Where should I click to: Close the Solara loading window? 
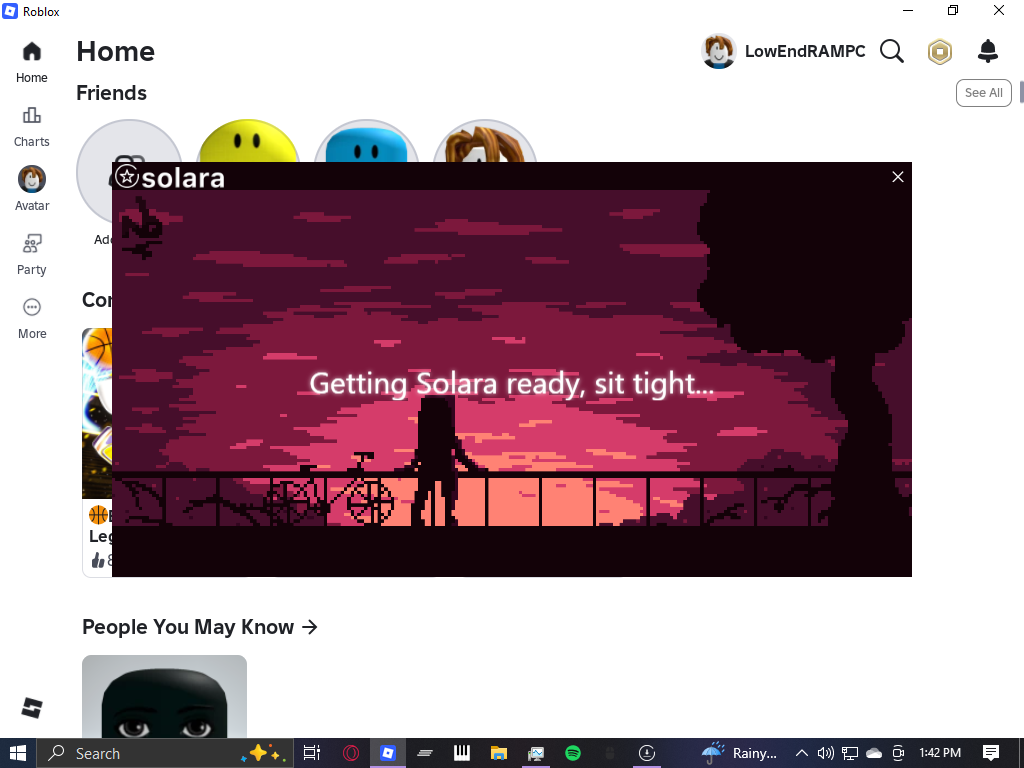coord(897,177)
